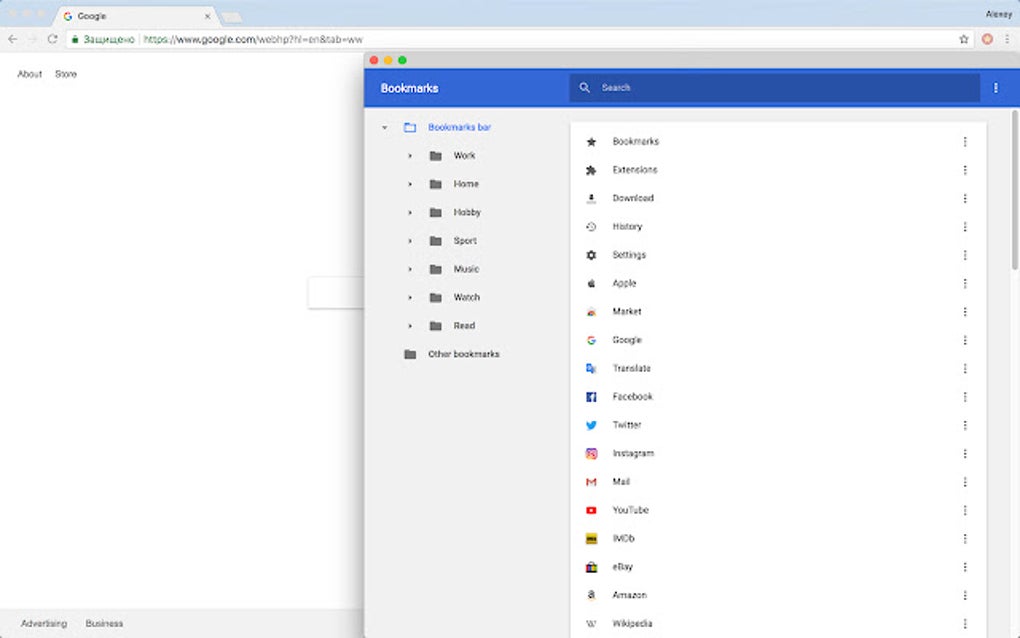
Task: Expand the Work folder
Action: (x=409, y=156)
